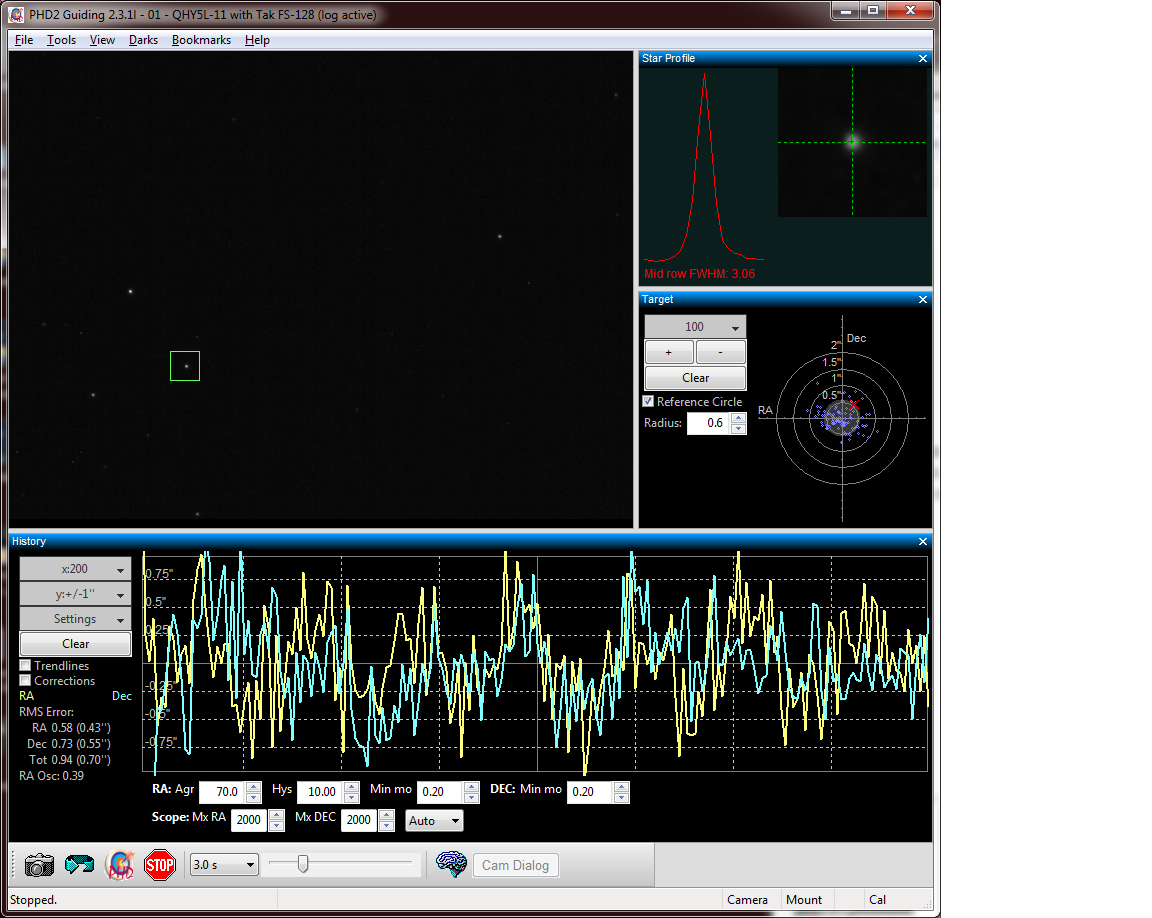Click the RA Agr input field
Image resolution: width=1152 pixels, height=918 pixels.
pyautogui.click(x=221, y=792)
